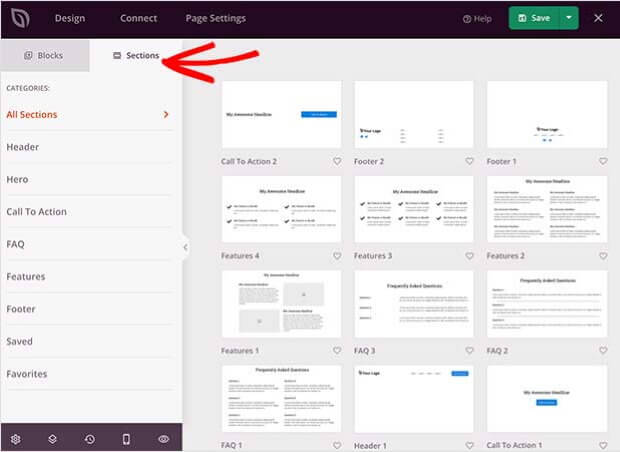Open revision history clock icon

pos(90,439)
